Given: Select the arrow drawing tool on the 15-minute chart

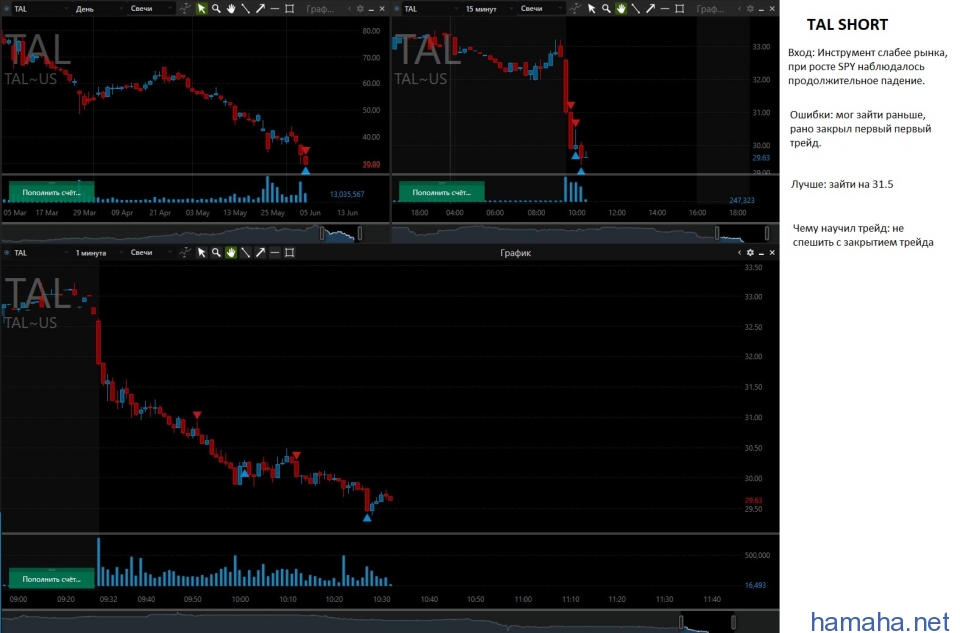Looking at the screenshot, I should tap(650, 9).
